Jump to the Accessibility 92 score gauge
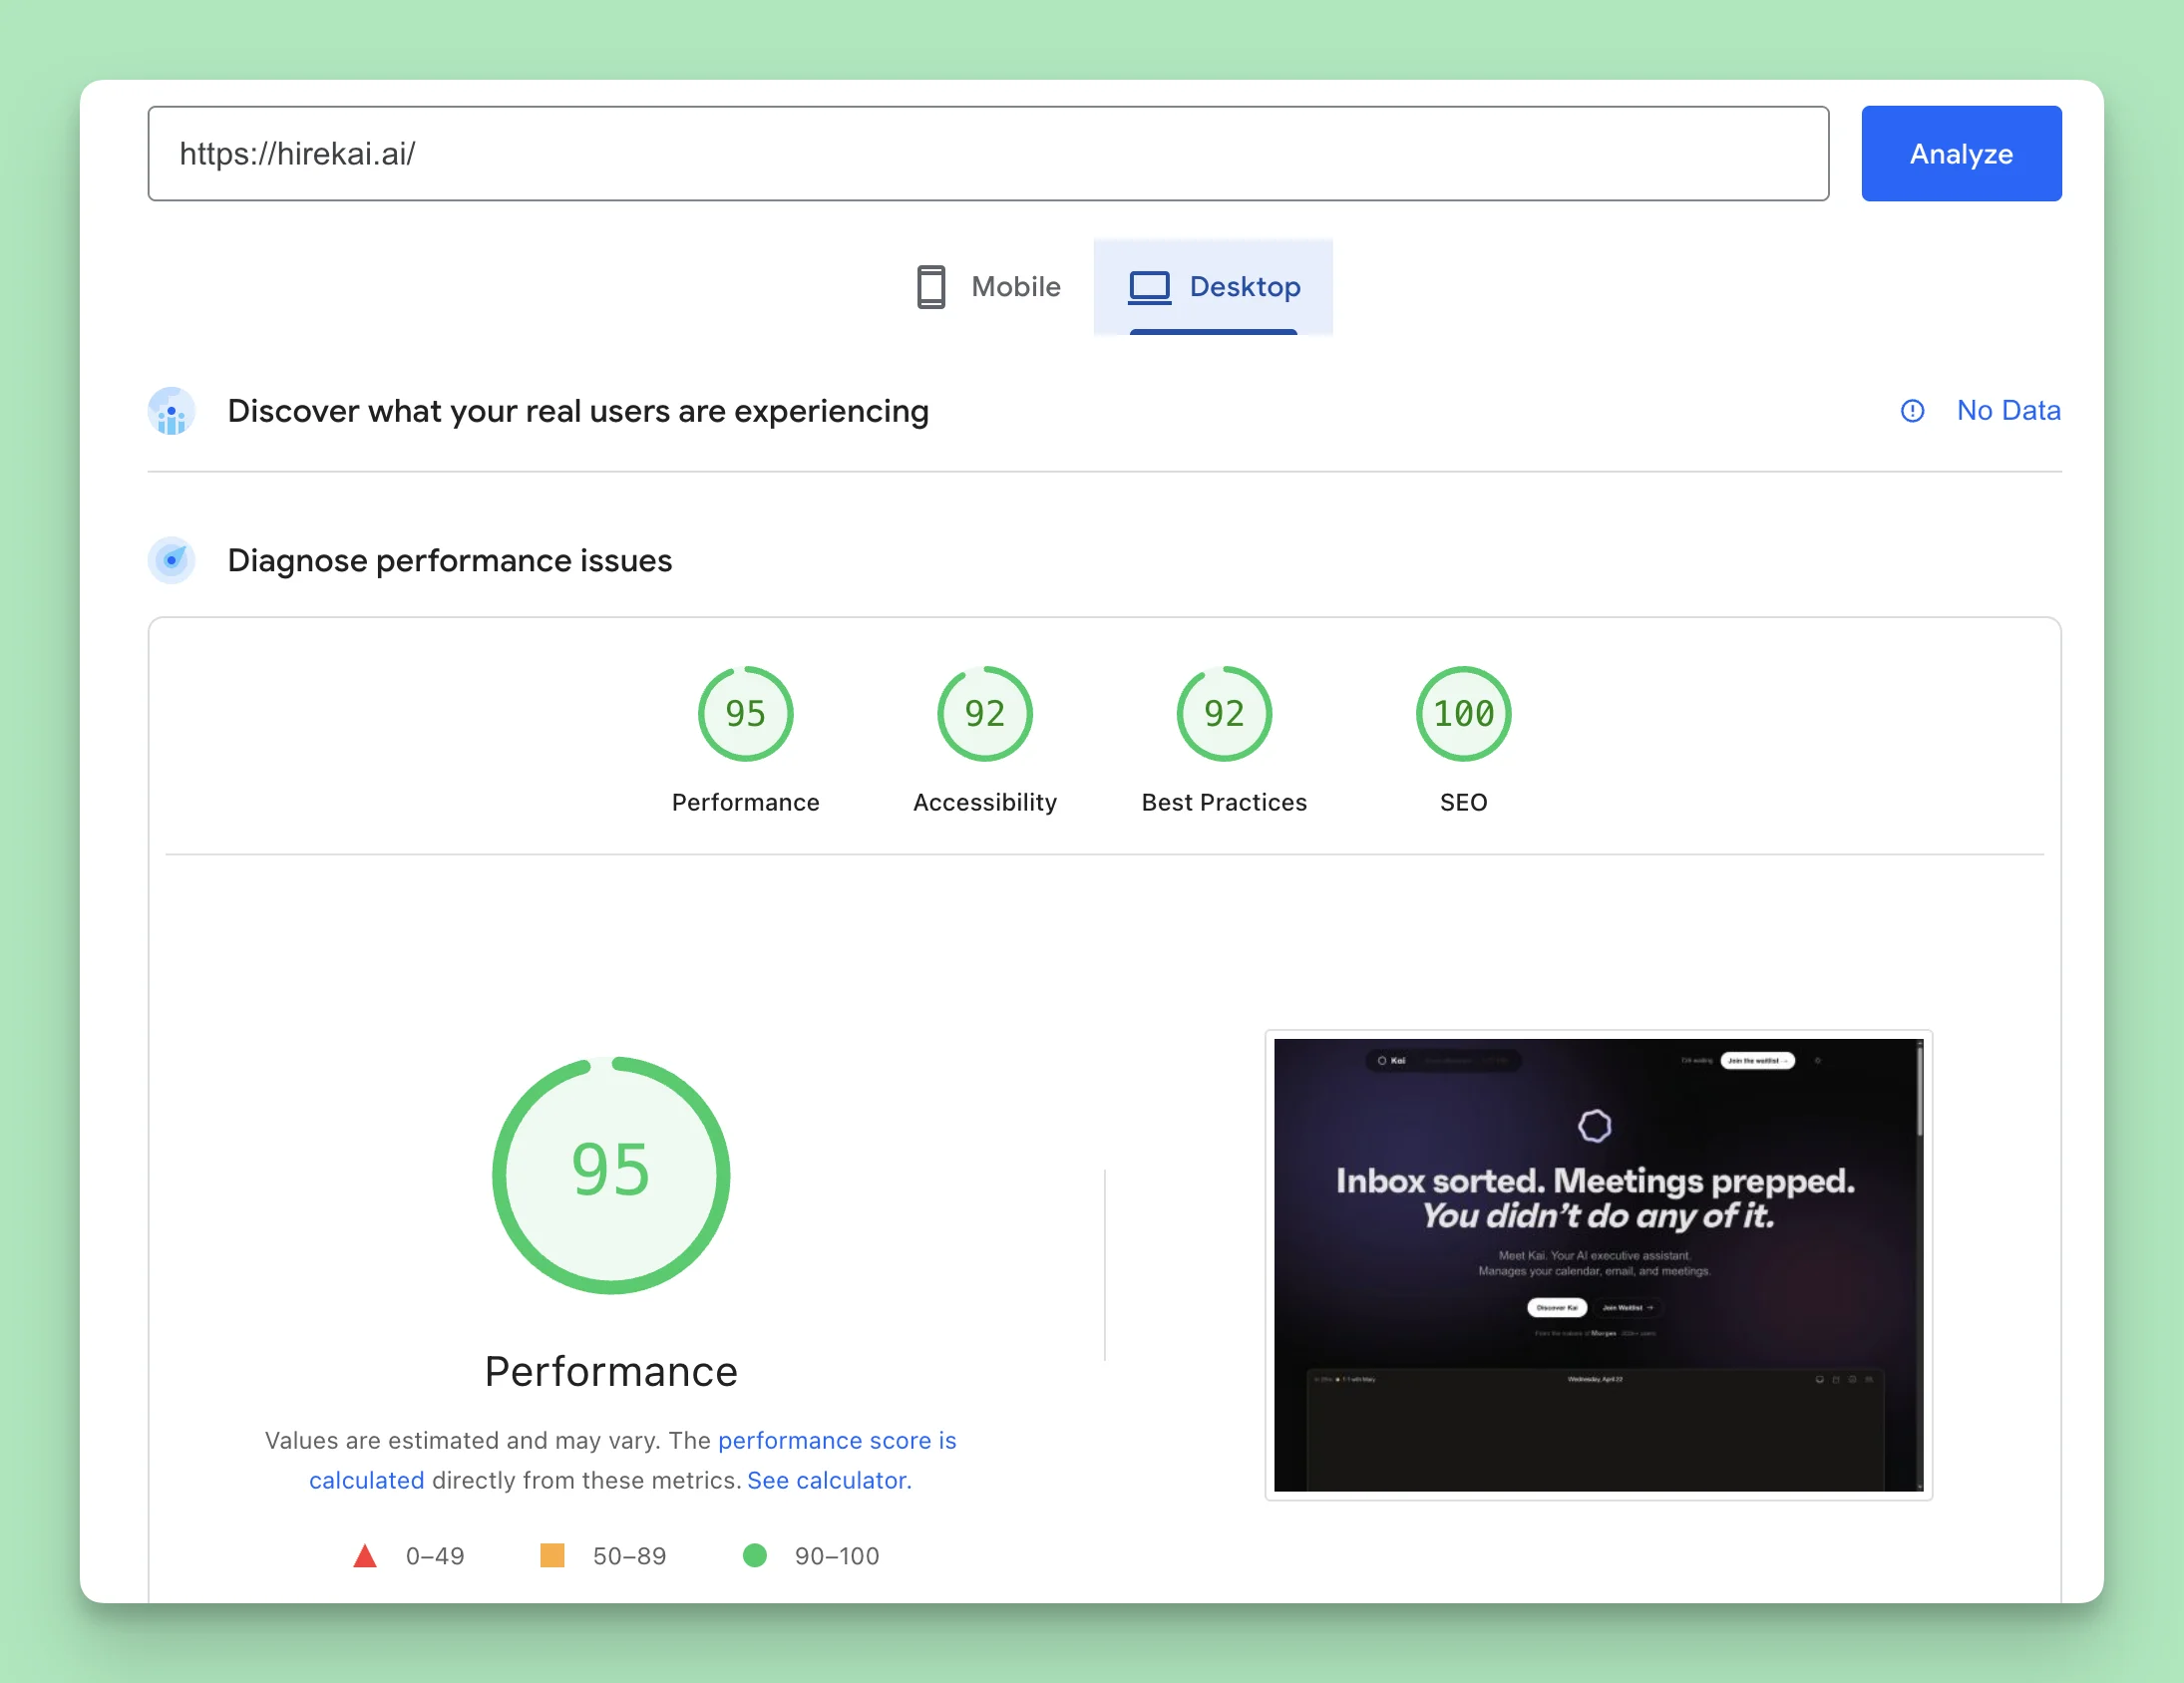2184x1683 pixels. pos(984,714)
